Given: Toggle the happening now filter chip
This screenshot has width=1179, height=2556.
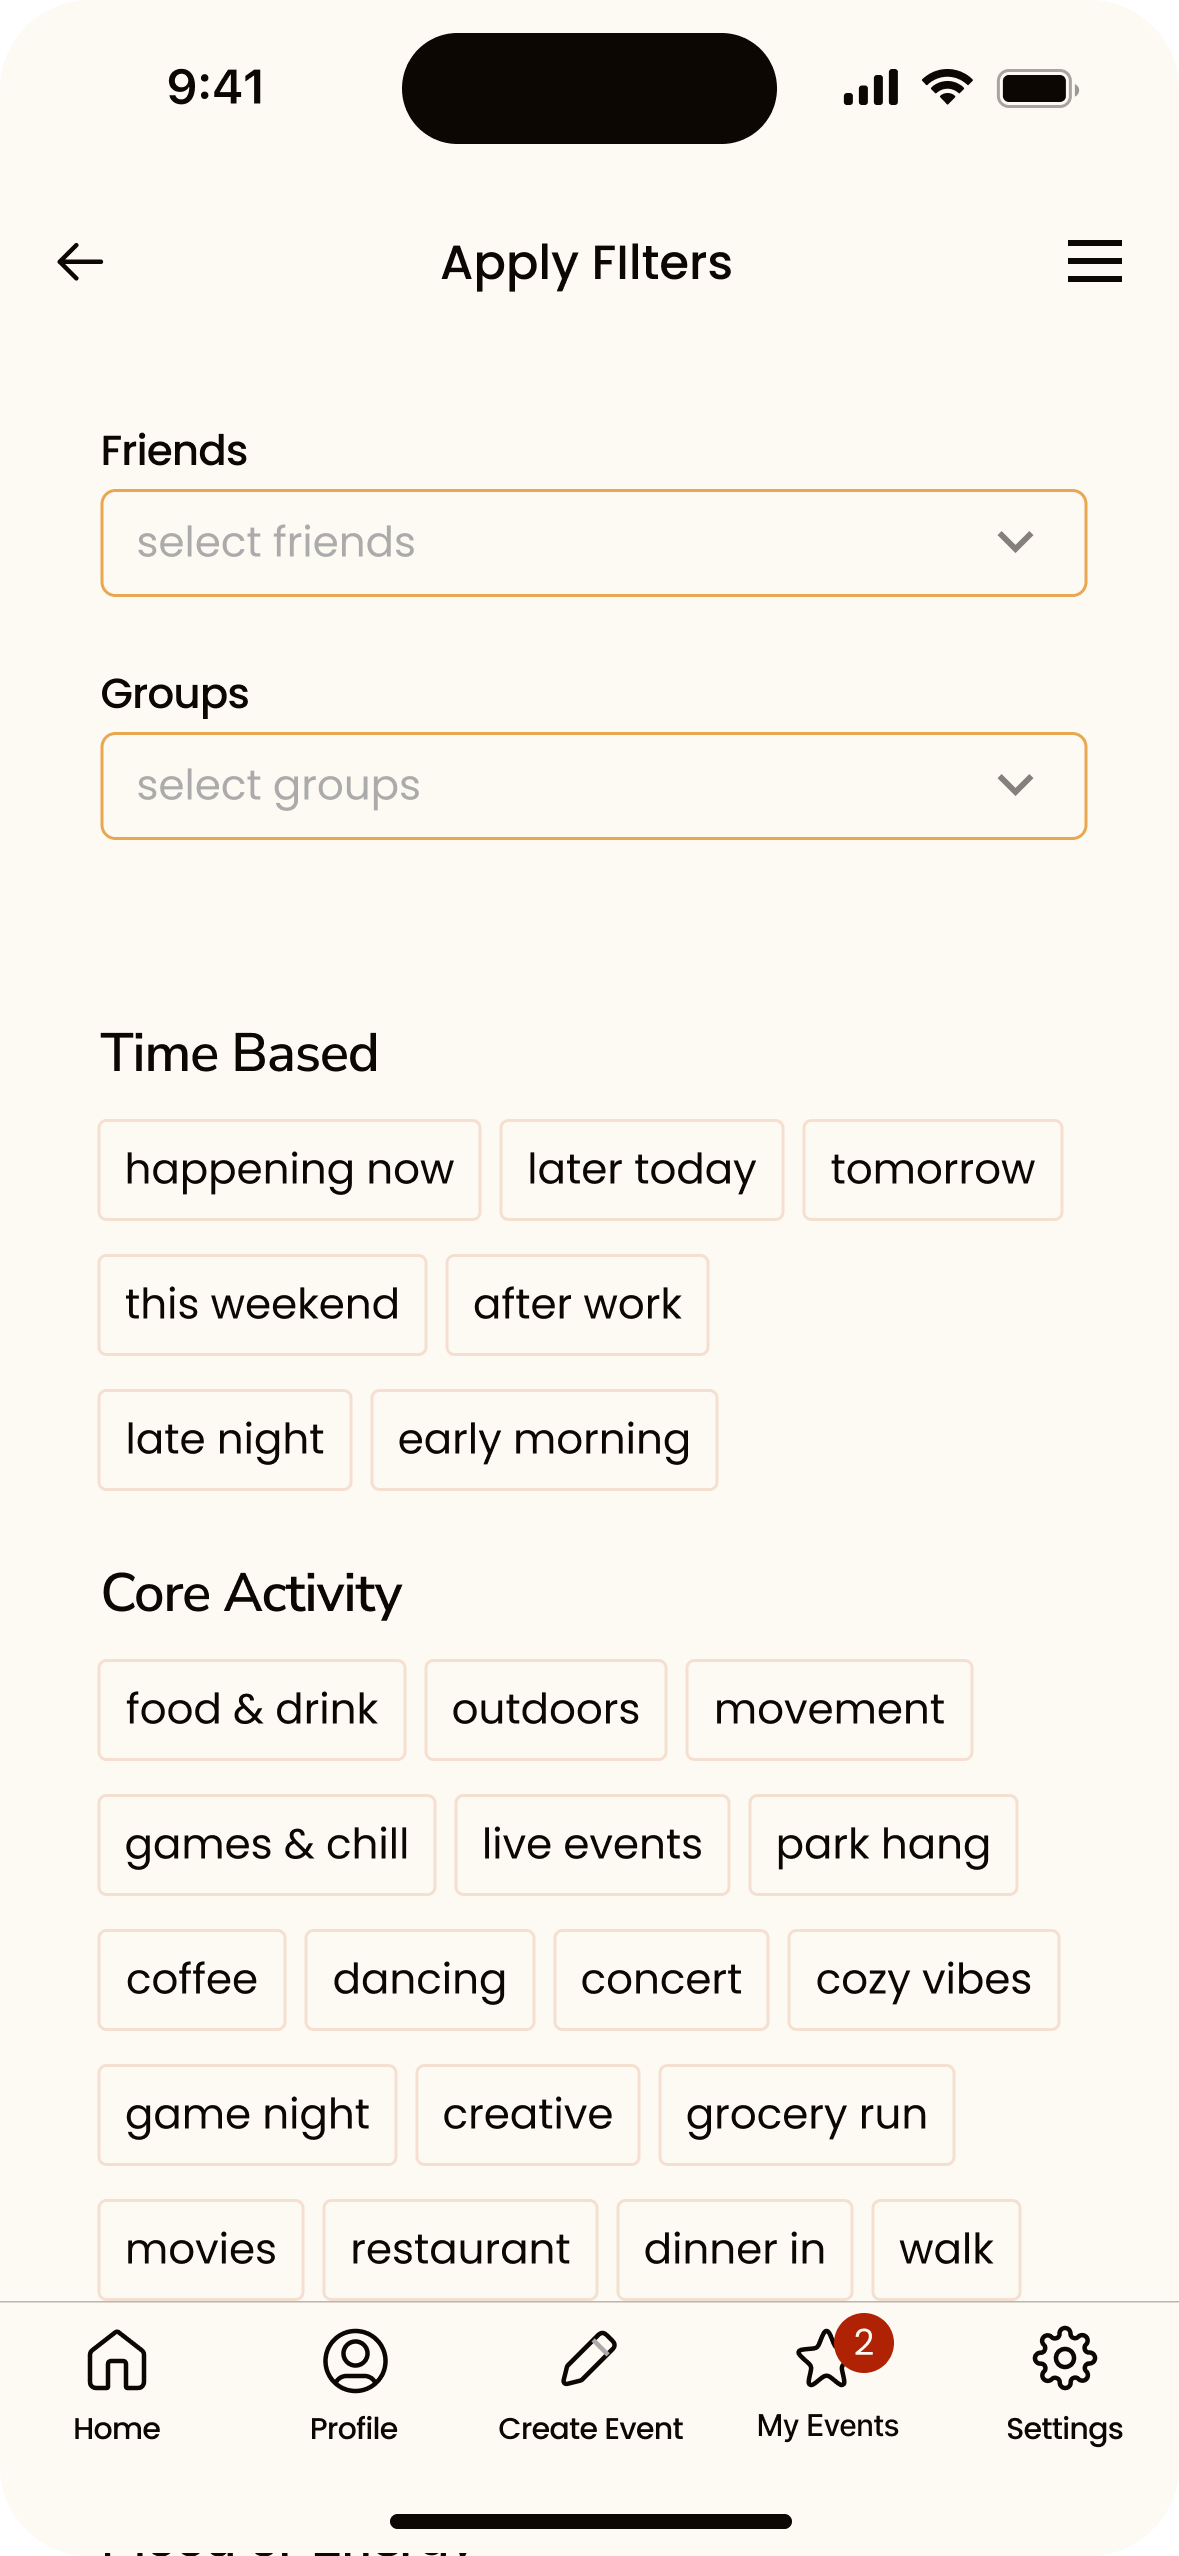Looking at the screenshot, I should (x=289, y=1170).
